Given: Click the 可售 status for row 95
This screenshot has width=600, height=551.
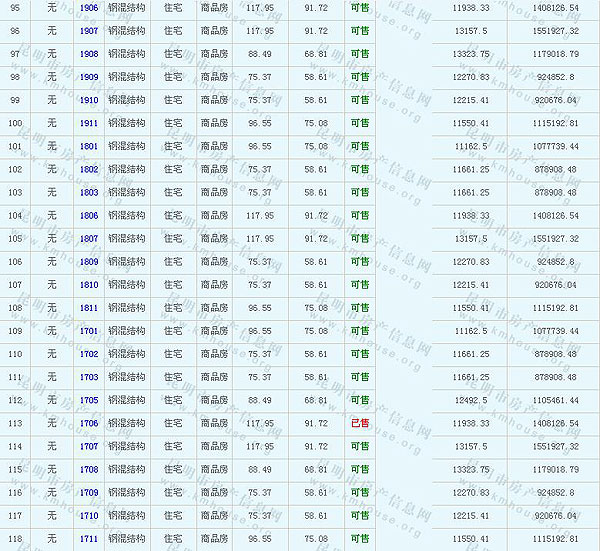Looking at the screenshot, I should point(360,8).
